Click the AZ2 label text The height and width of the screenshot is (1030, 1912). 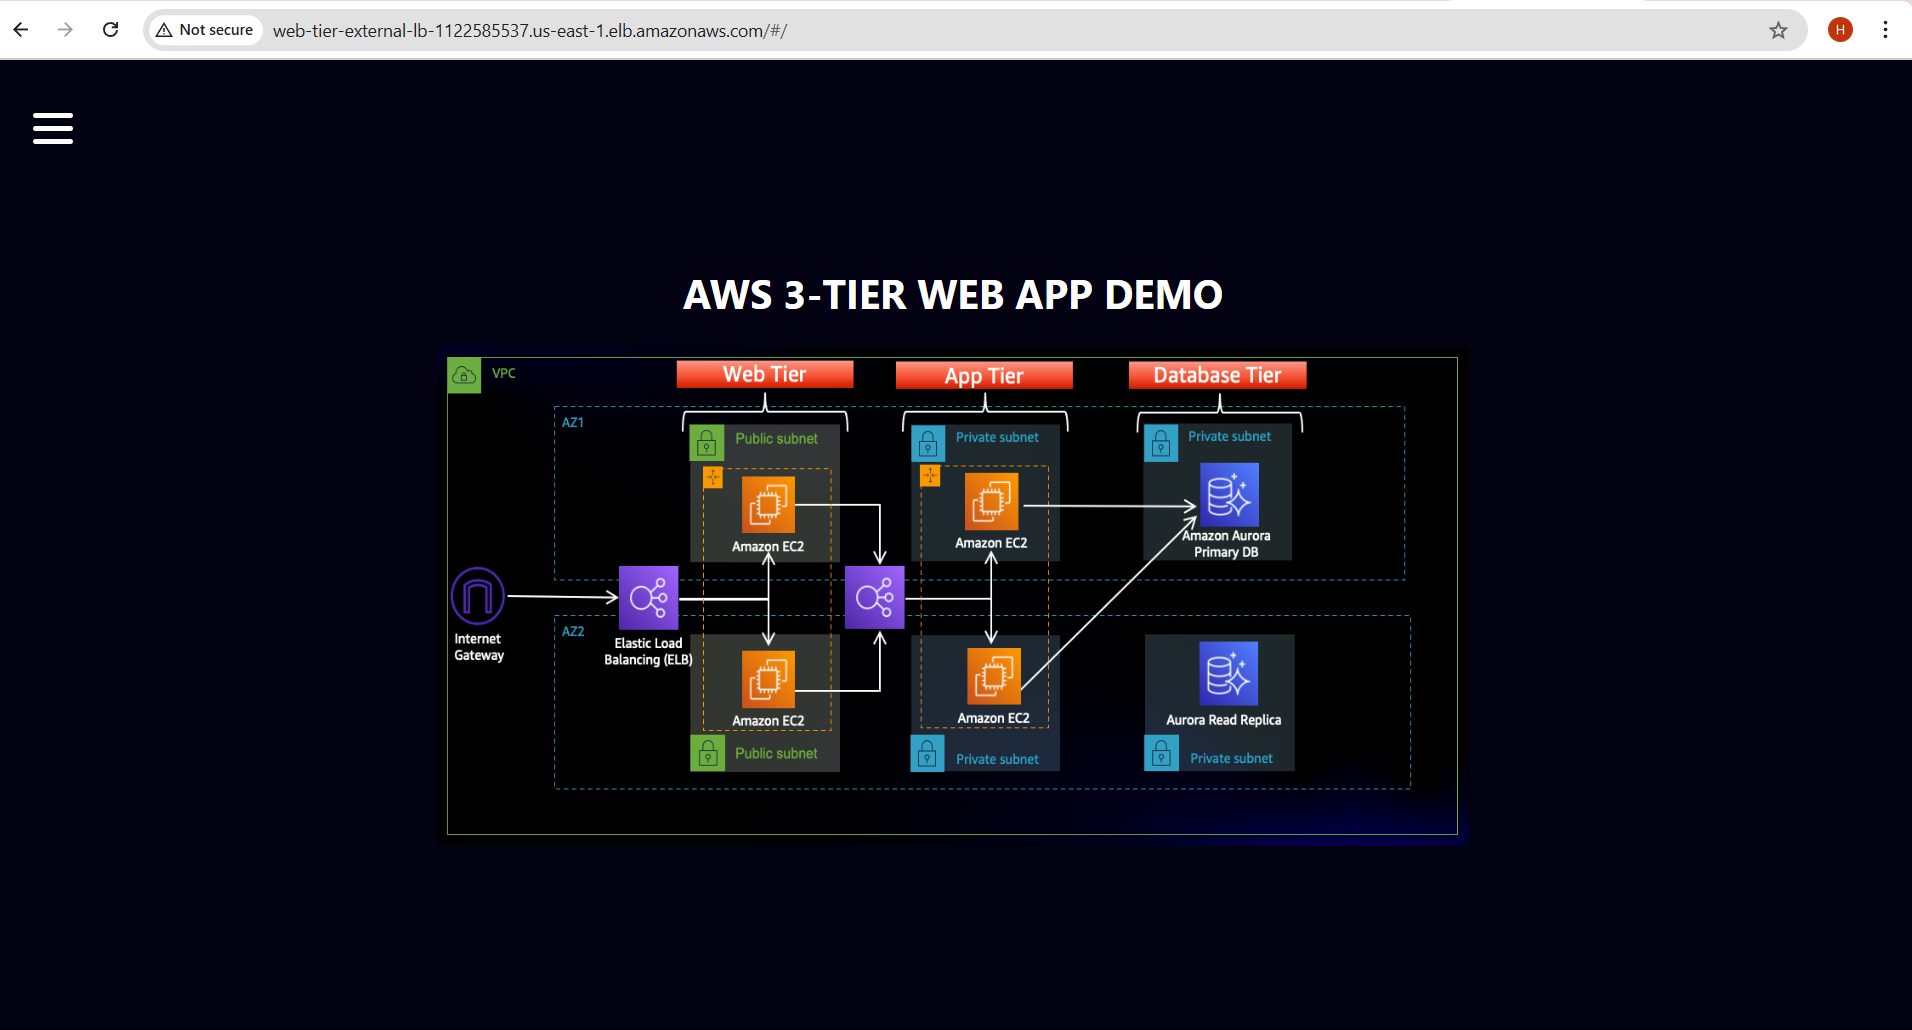(573, 632)
